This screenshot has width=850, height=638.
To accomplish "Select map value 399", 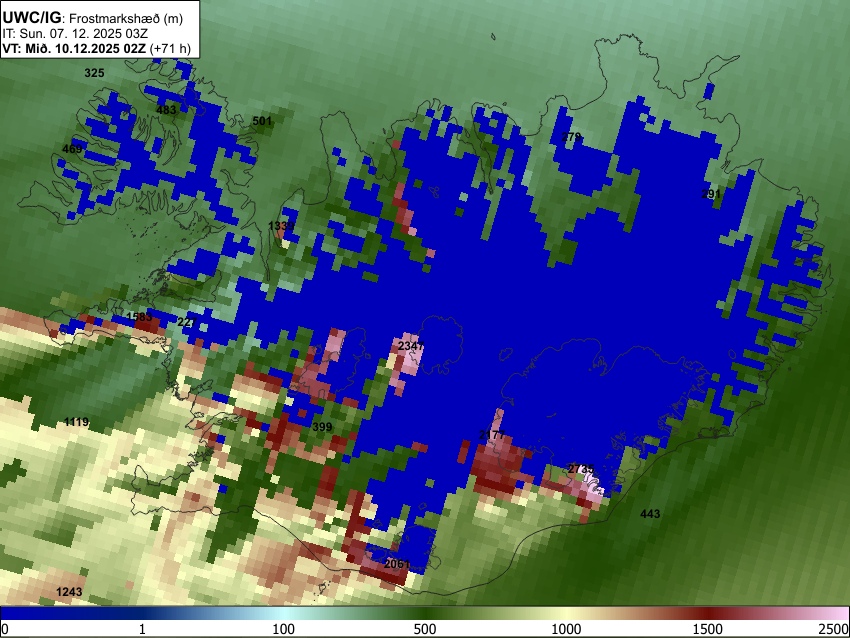I will click(x=322, y=427).
